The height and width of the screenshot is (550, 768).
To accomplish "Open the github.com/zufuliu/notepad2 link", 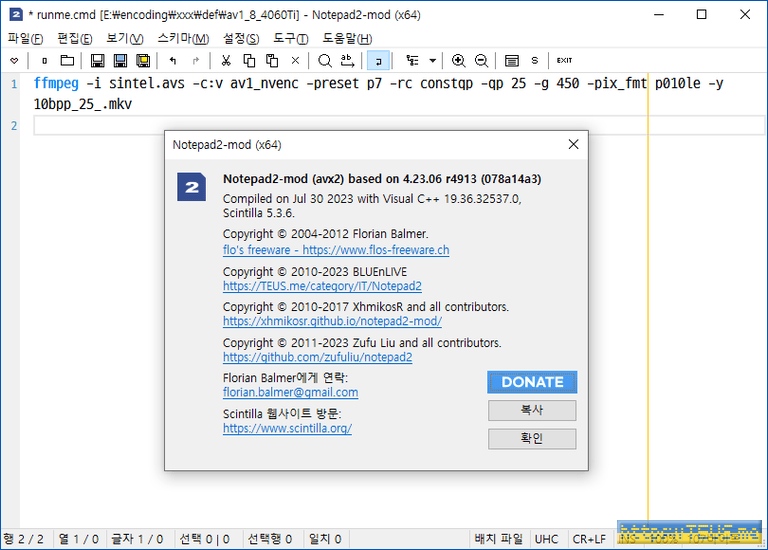I will pyautogui.click(x=317, y=357).
